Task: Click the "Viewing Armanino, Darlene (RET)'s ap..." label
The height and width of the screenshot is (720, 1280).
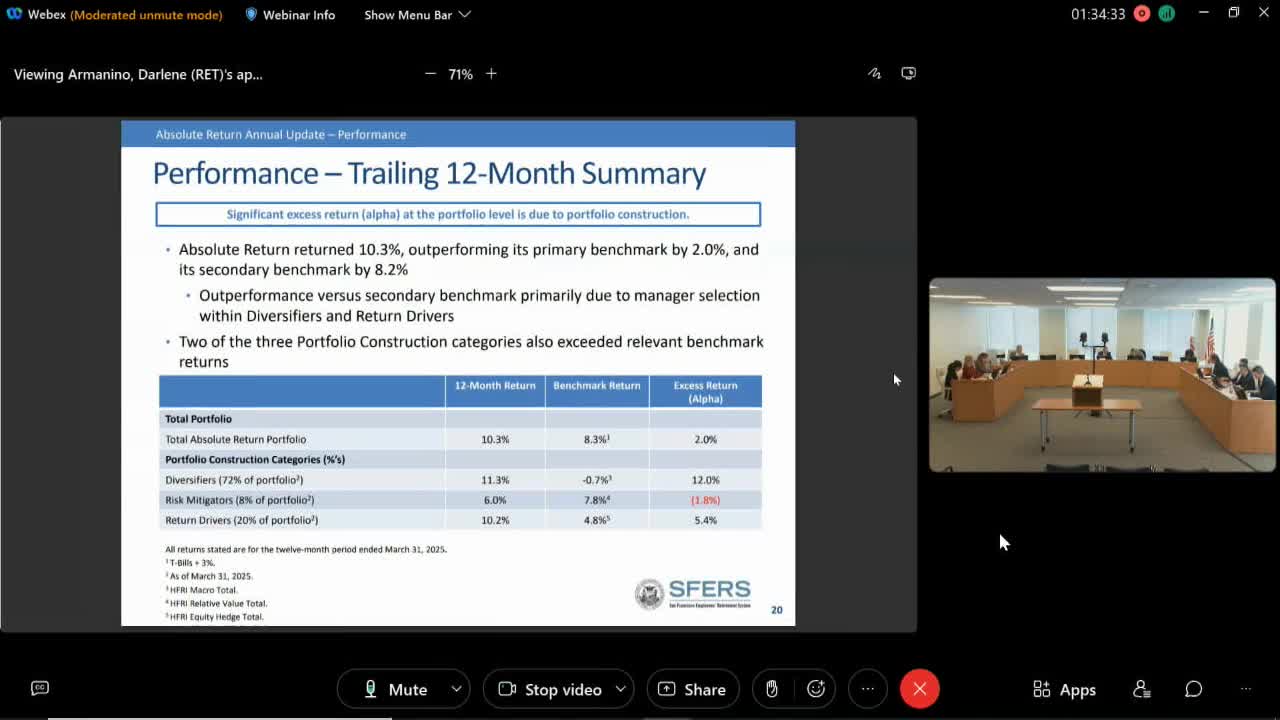Action: (x=138, y=74)
